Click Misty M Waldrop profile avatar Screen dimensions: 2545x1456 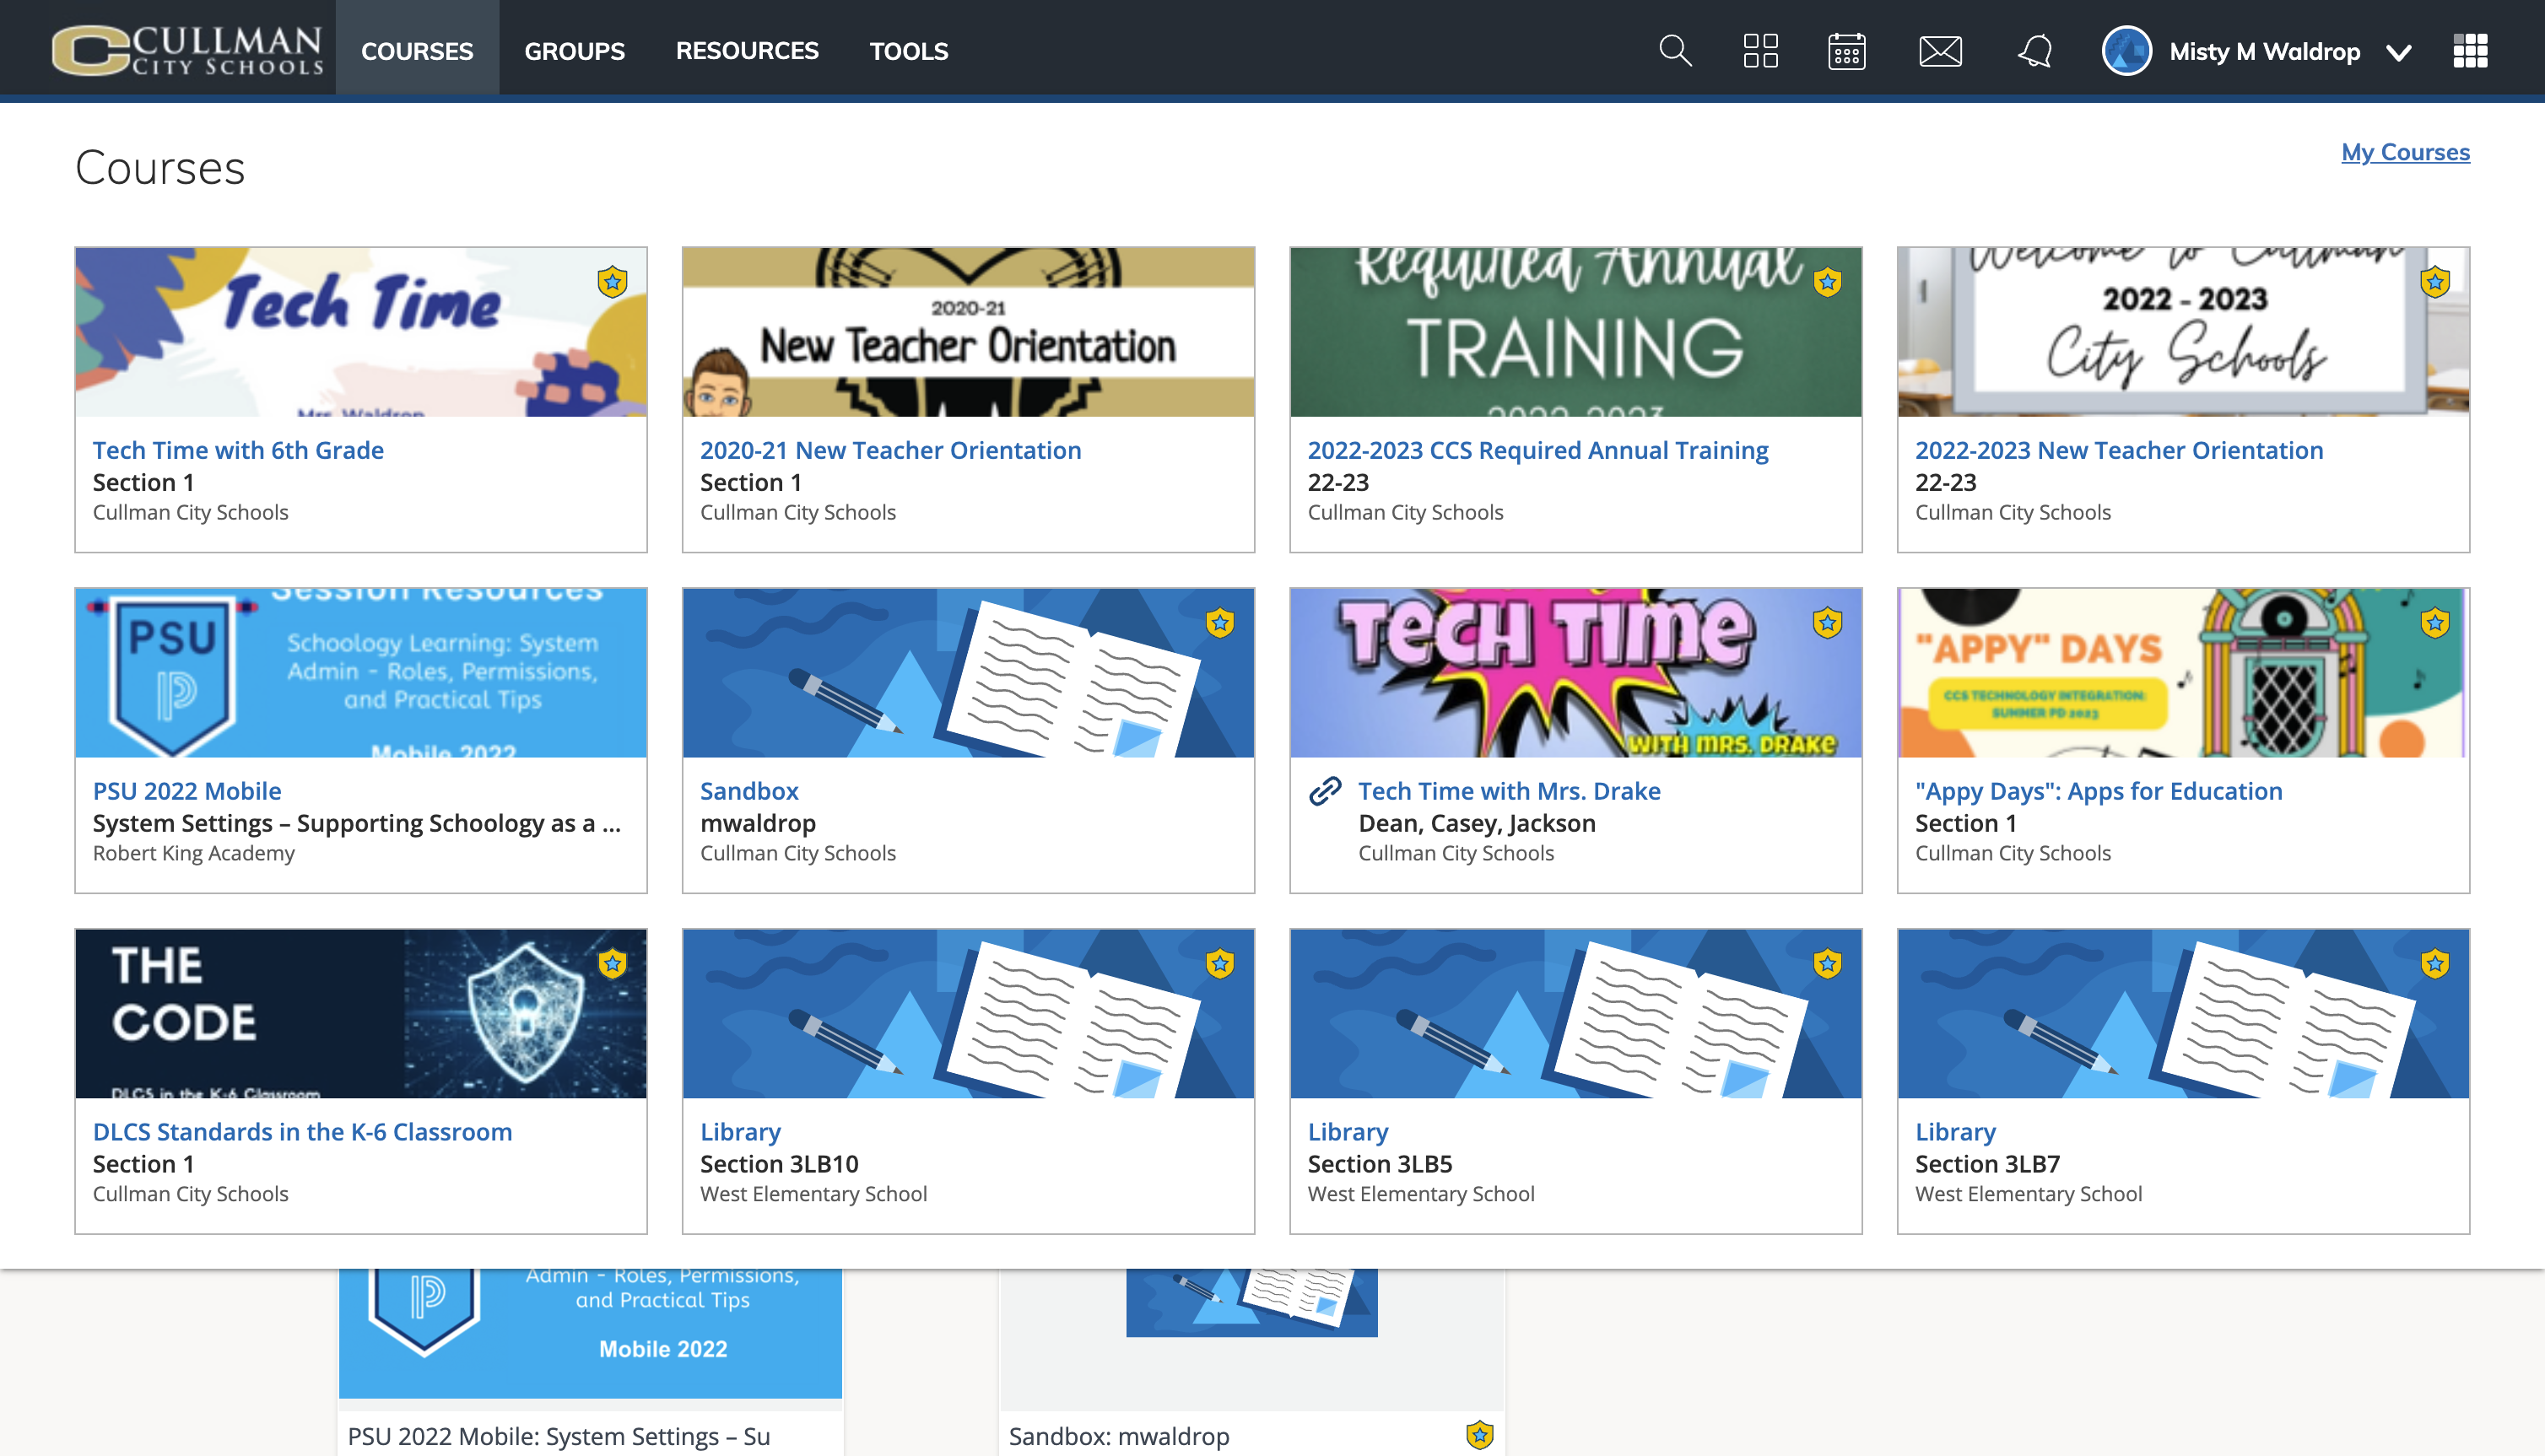(x=2126, y=50)
